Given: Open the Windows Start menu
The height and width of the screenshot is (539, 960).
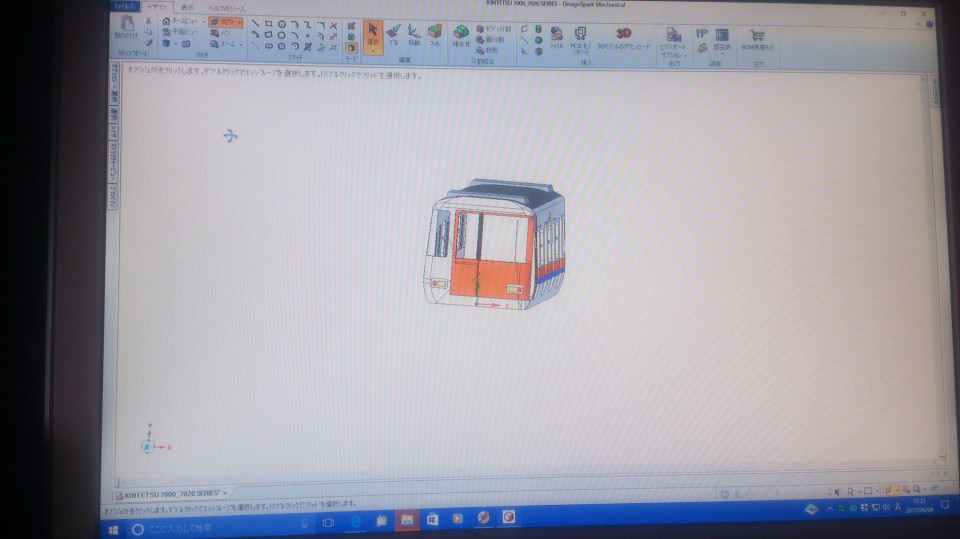Looking at the screenshot, I should coord(113,529).
